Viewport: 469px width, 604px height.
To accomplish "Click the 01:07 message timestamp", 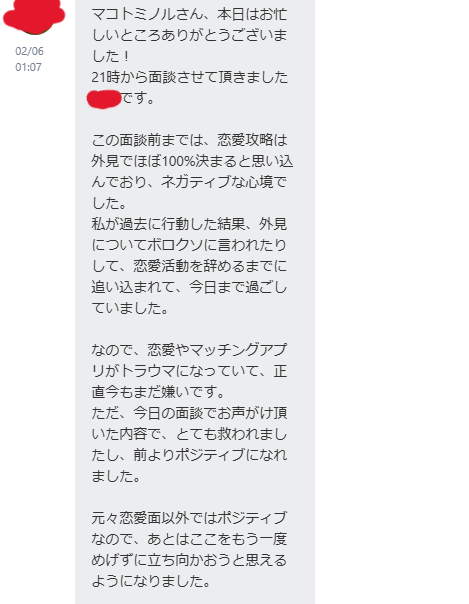I will (28, 67).
